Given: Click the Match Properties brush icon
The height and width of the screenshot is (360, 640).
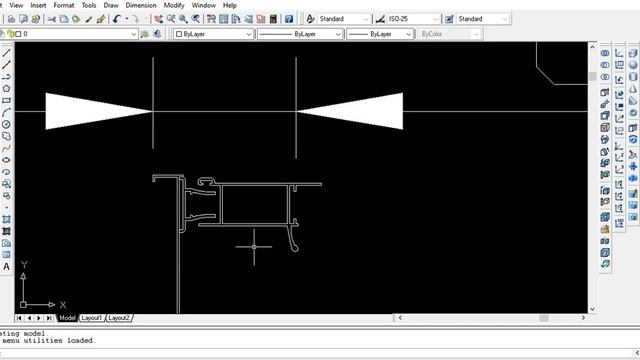Looking at the screenshot, I should (x=89, y=19).
